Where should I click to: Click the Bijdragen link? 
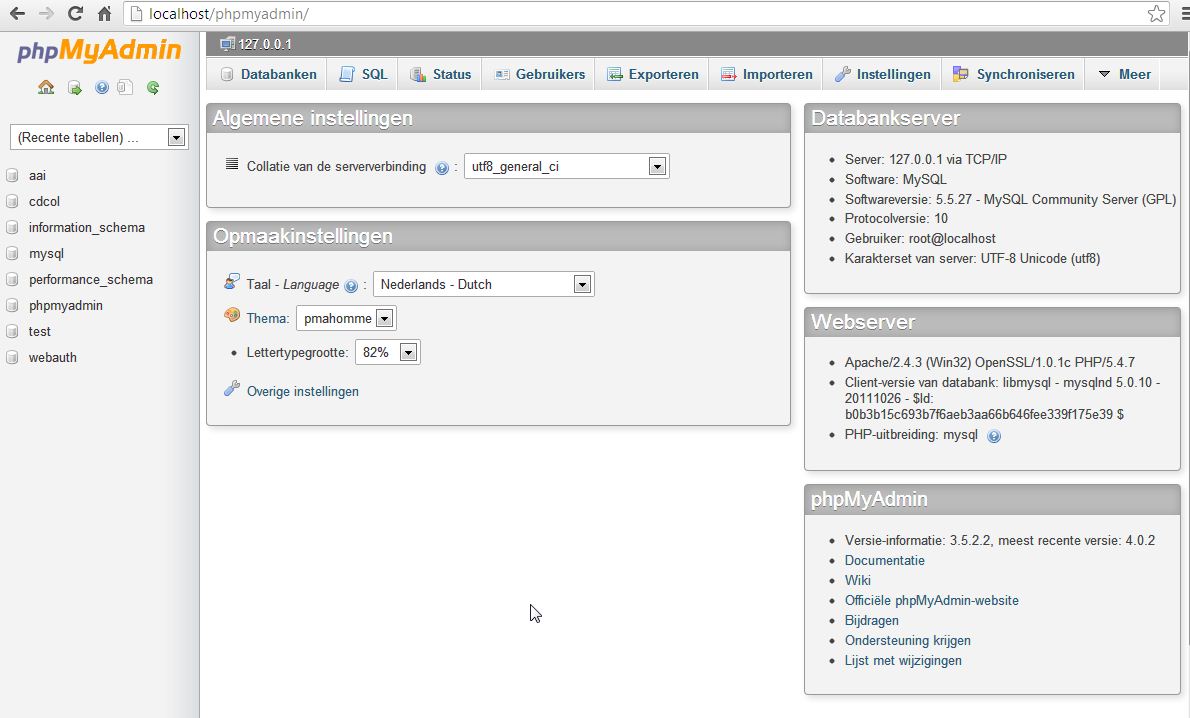coord(871,620)
